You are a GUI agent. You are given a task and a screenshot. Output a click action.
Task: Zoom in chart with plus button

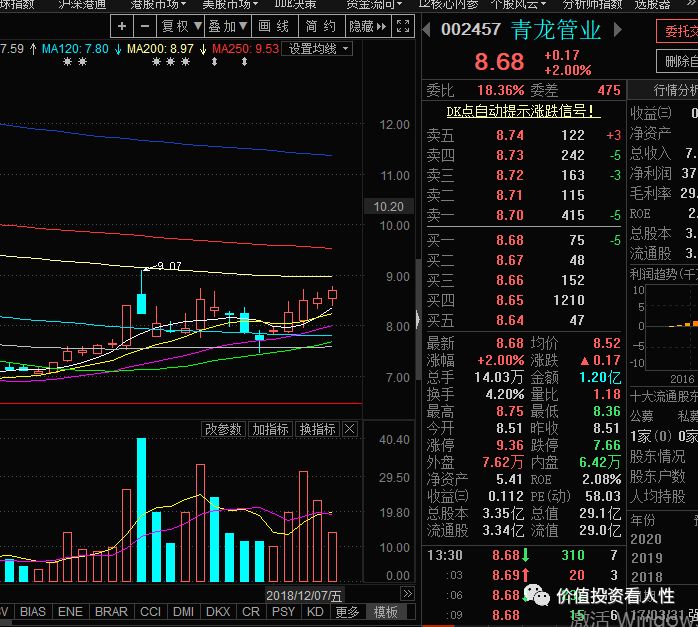(x=122, y=26)
